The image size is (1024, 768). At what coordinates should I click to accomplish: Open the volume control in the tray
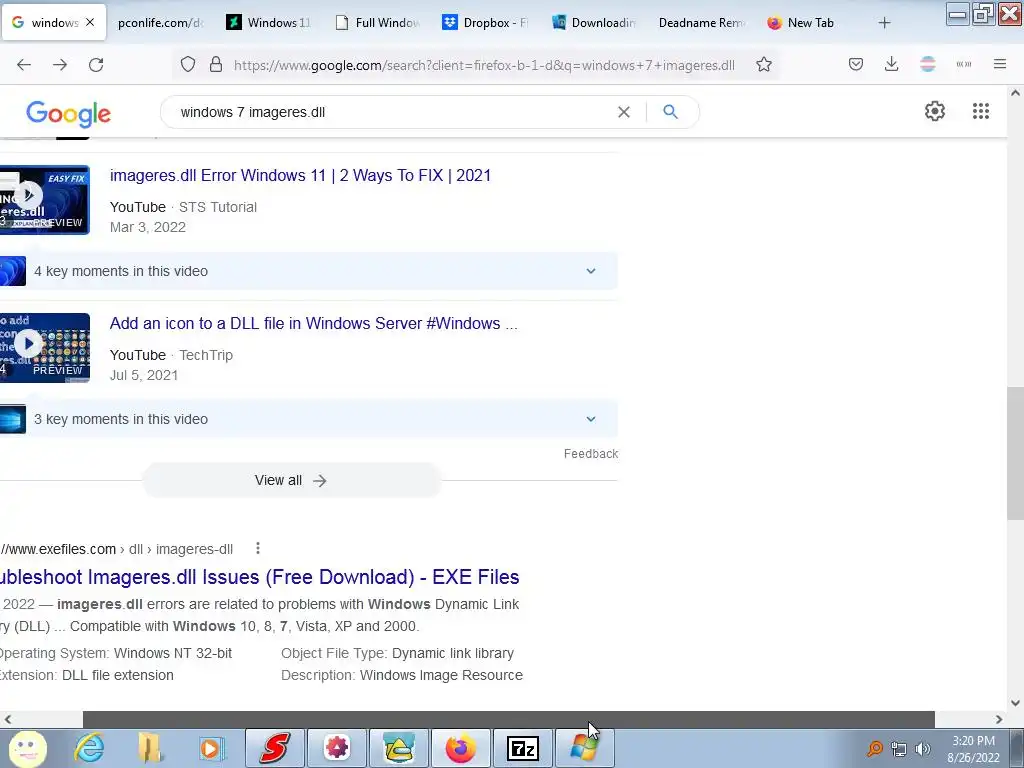923,749
